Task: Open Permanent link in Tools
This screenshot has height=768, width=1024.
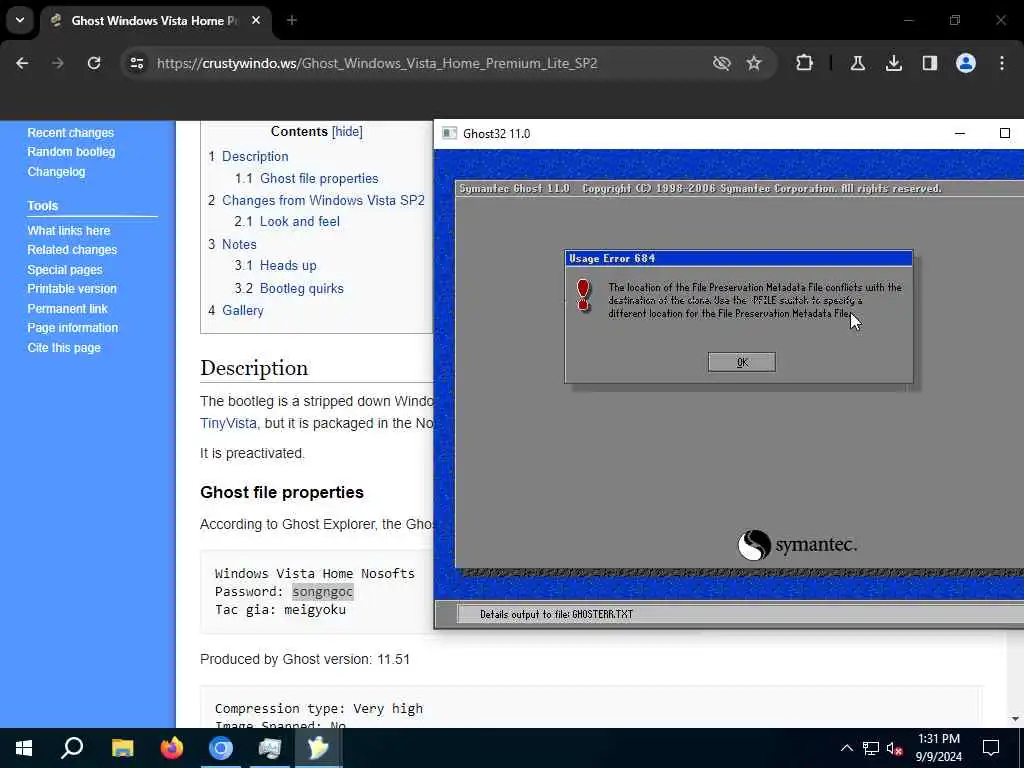Action: 67,308
